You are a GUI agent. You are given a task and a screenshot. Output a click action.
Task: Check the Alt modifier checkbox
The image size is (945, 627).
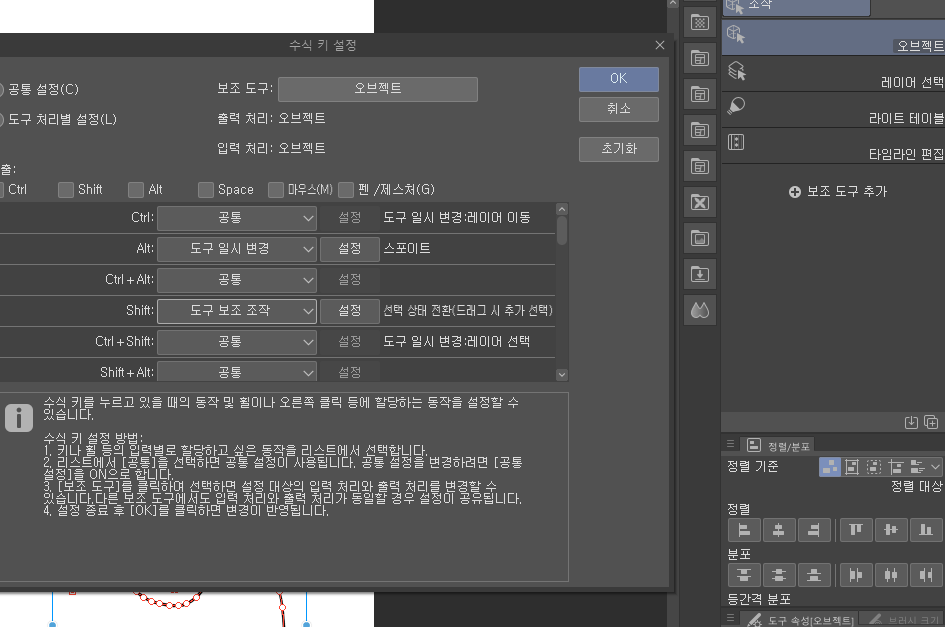pyautogui.click(x=136, y=190)
